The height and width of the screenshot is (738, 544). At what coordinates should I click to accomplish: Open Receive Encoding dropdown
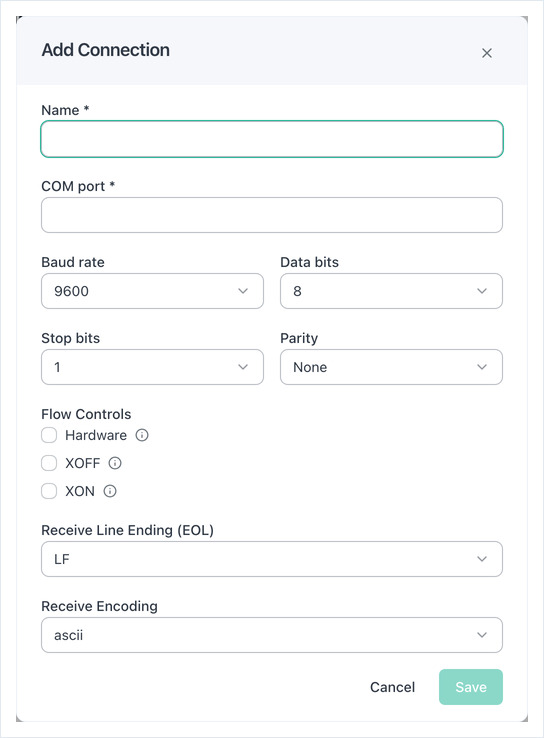(272, 635)
